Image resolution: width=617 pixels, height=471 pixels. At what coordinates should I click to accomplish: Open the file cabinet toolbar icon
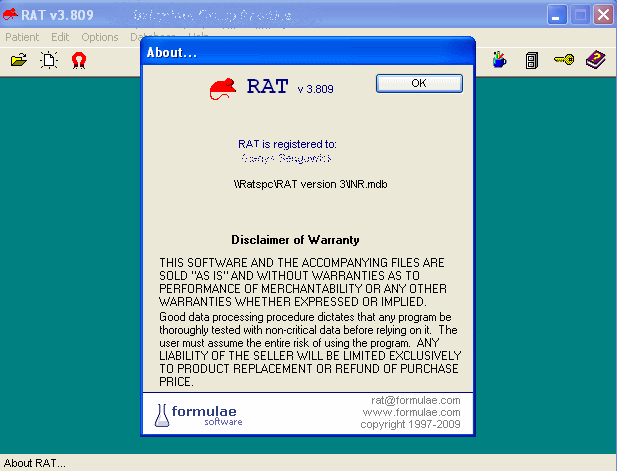532,61
